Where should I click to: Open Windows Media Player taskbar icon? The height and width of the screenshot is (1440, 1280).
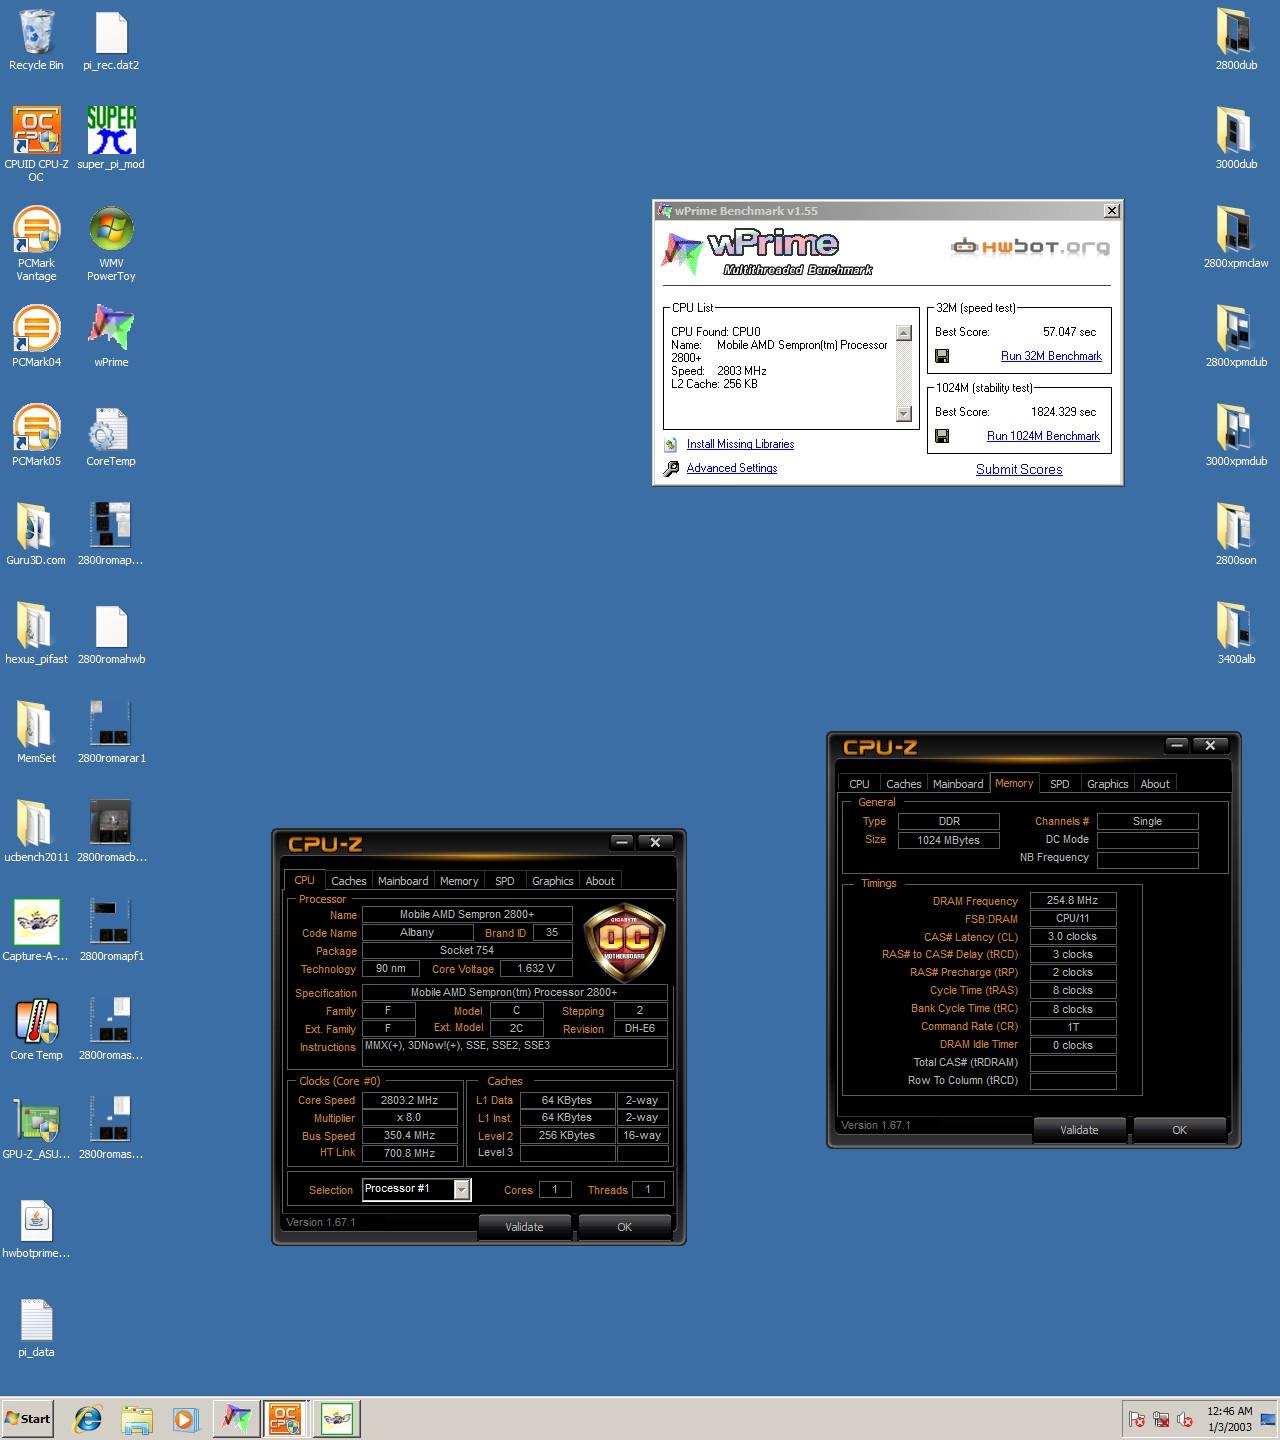[x=185, y=1418]
